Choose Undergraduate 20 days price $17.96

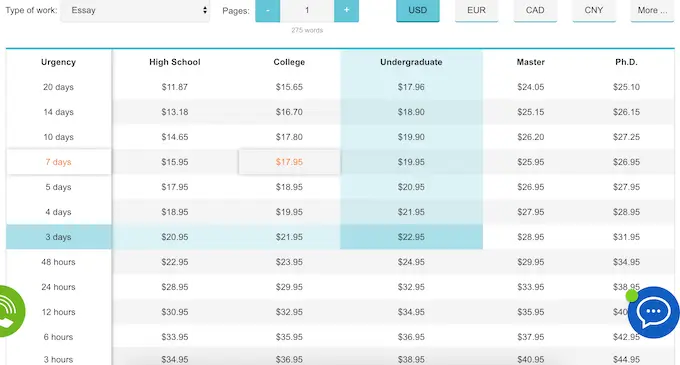pyautogui.click(x=411, y=87)
